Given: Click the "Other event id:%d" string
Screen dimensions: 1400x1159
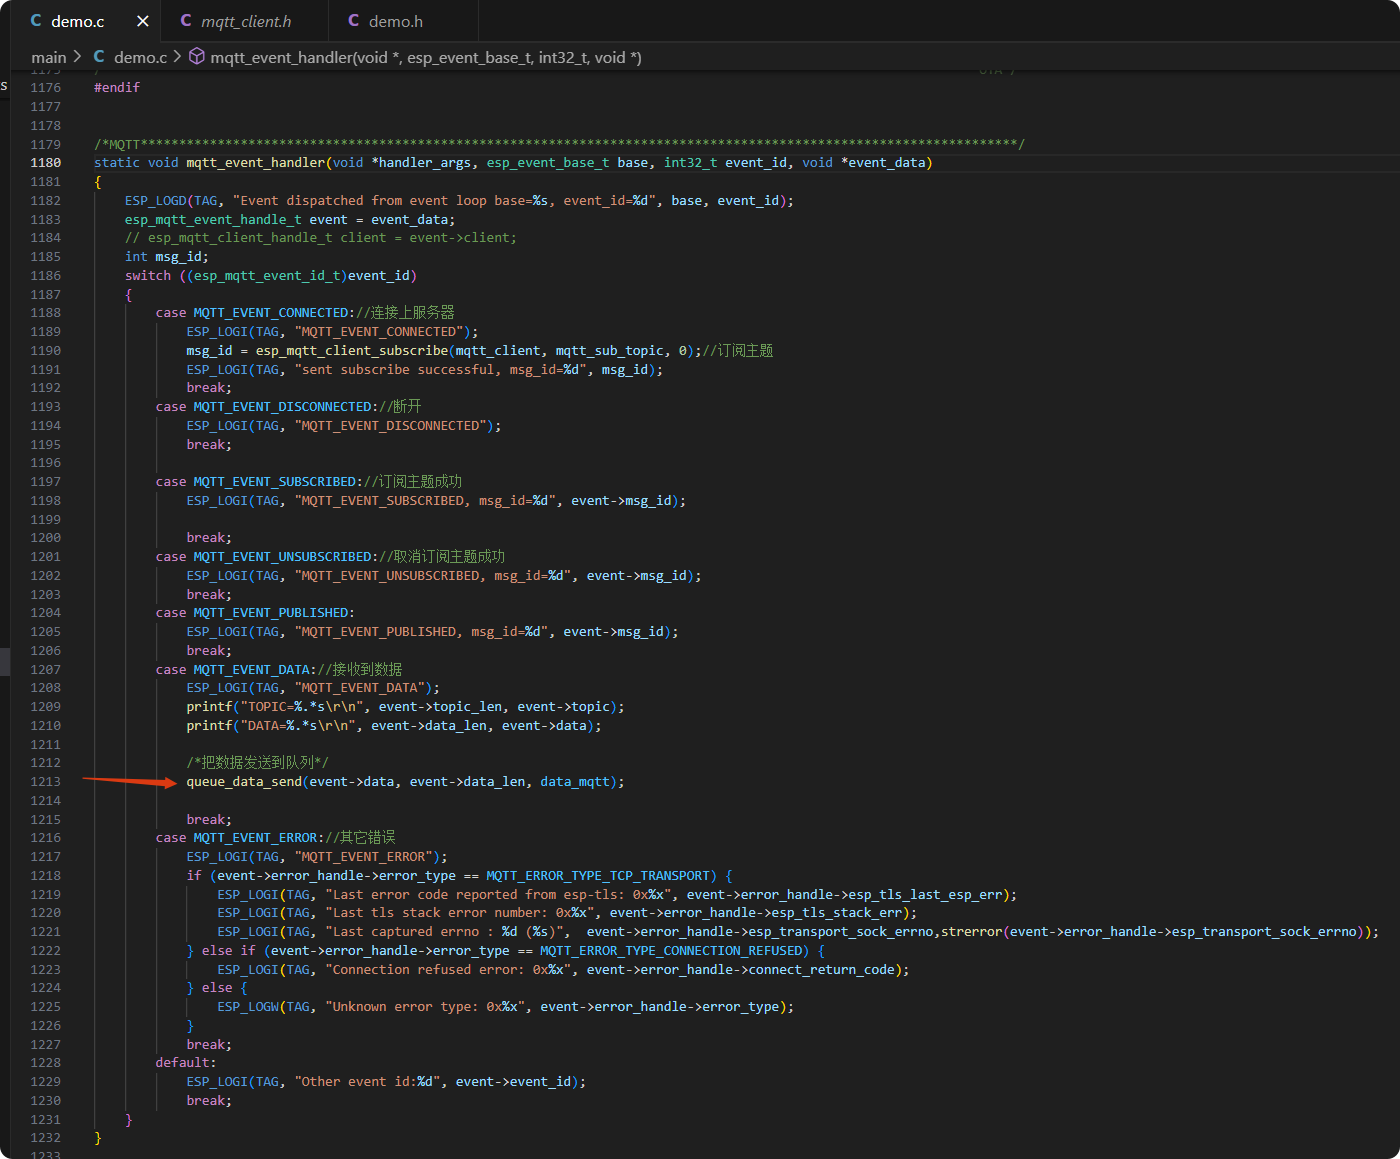Looking at the screenshot, I should click(x=367, y=1082).
